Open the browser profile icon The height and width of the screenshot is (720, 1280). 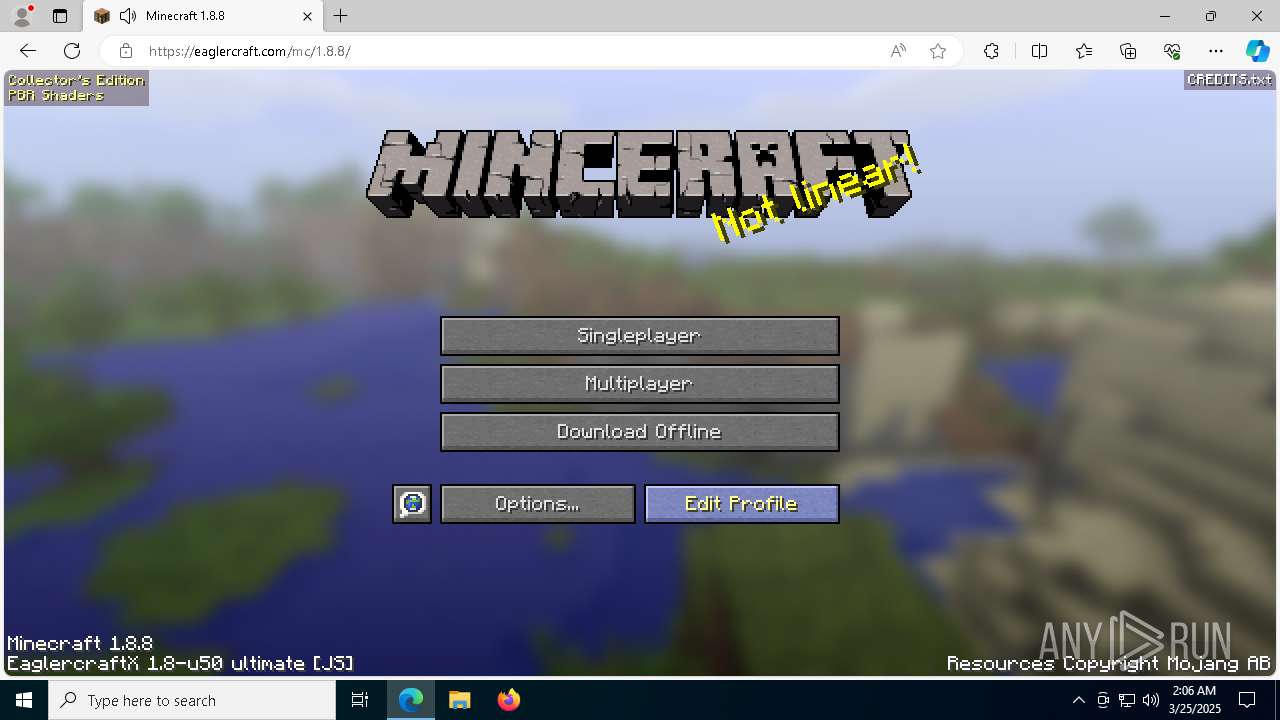pos(22,16)
